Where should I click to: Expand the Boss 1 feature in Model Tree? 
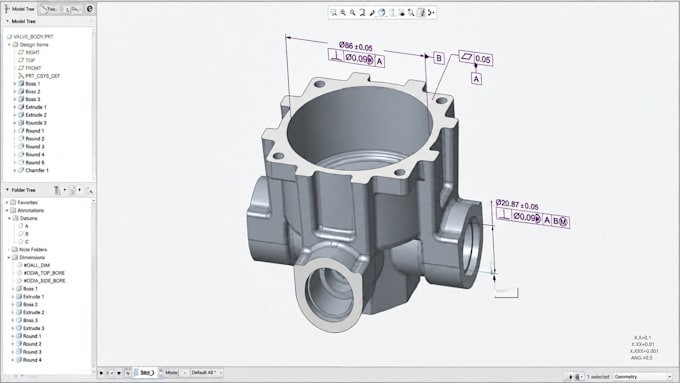(15, 84)
